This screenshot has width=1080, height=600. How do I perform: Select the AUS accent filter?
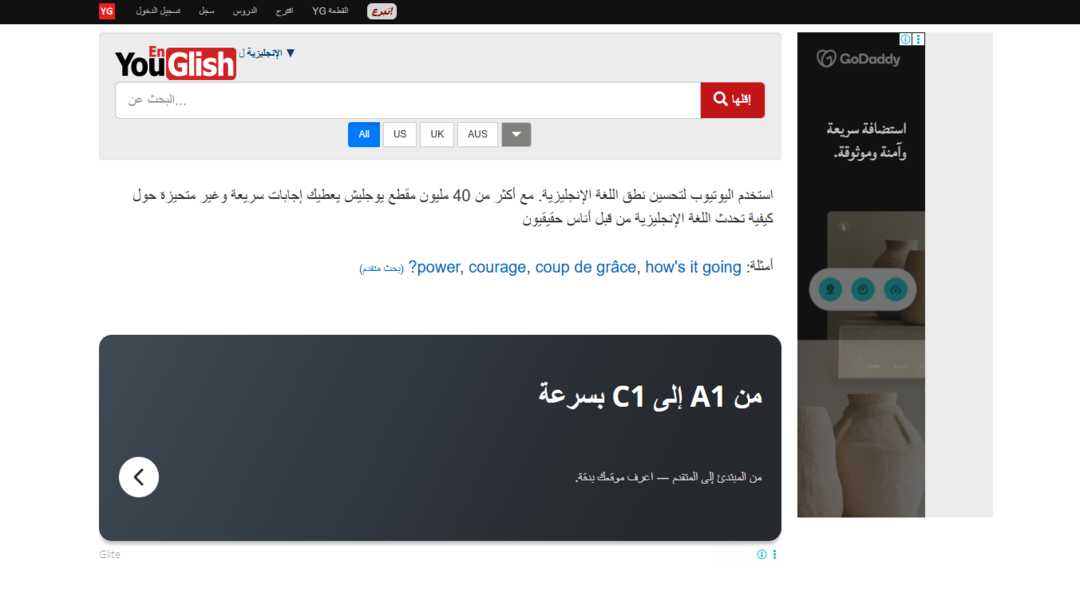[477, 134]
